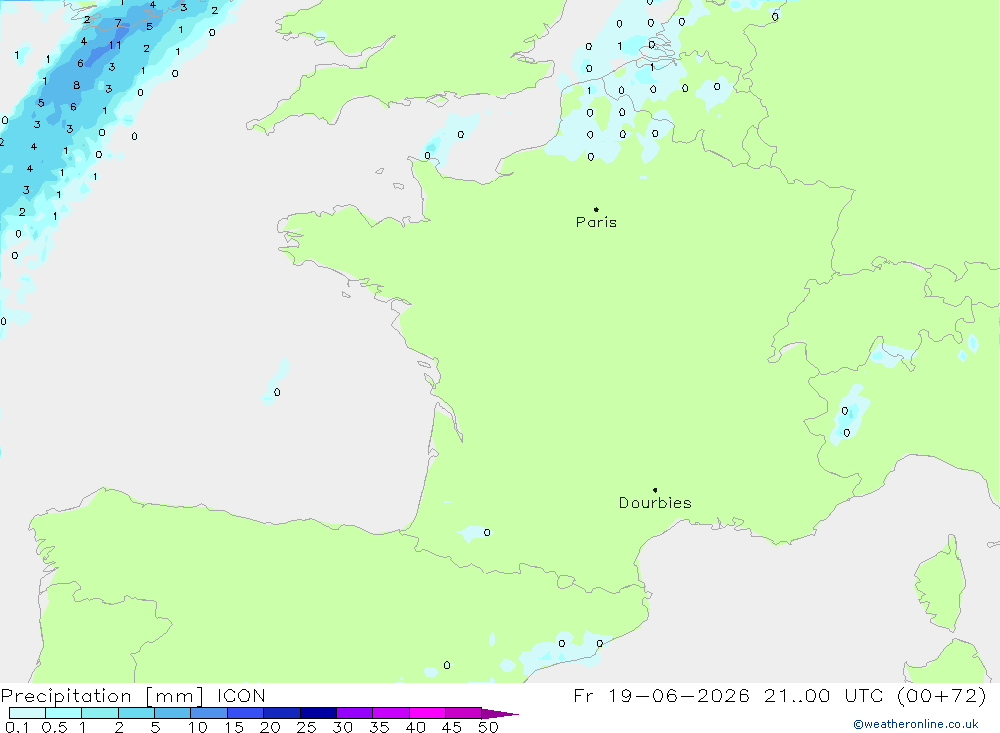Select the 30–35 mm purple legend swatch

click(355, 713)
